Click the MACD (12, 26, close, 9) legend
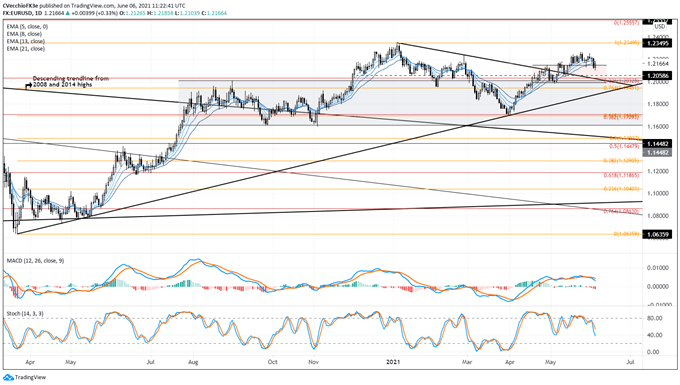The image size is (680, 385). click(x=35, y=261)
